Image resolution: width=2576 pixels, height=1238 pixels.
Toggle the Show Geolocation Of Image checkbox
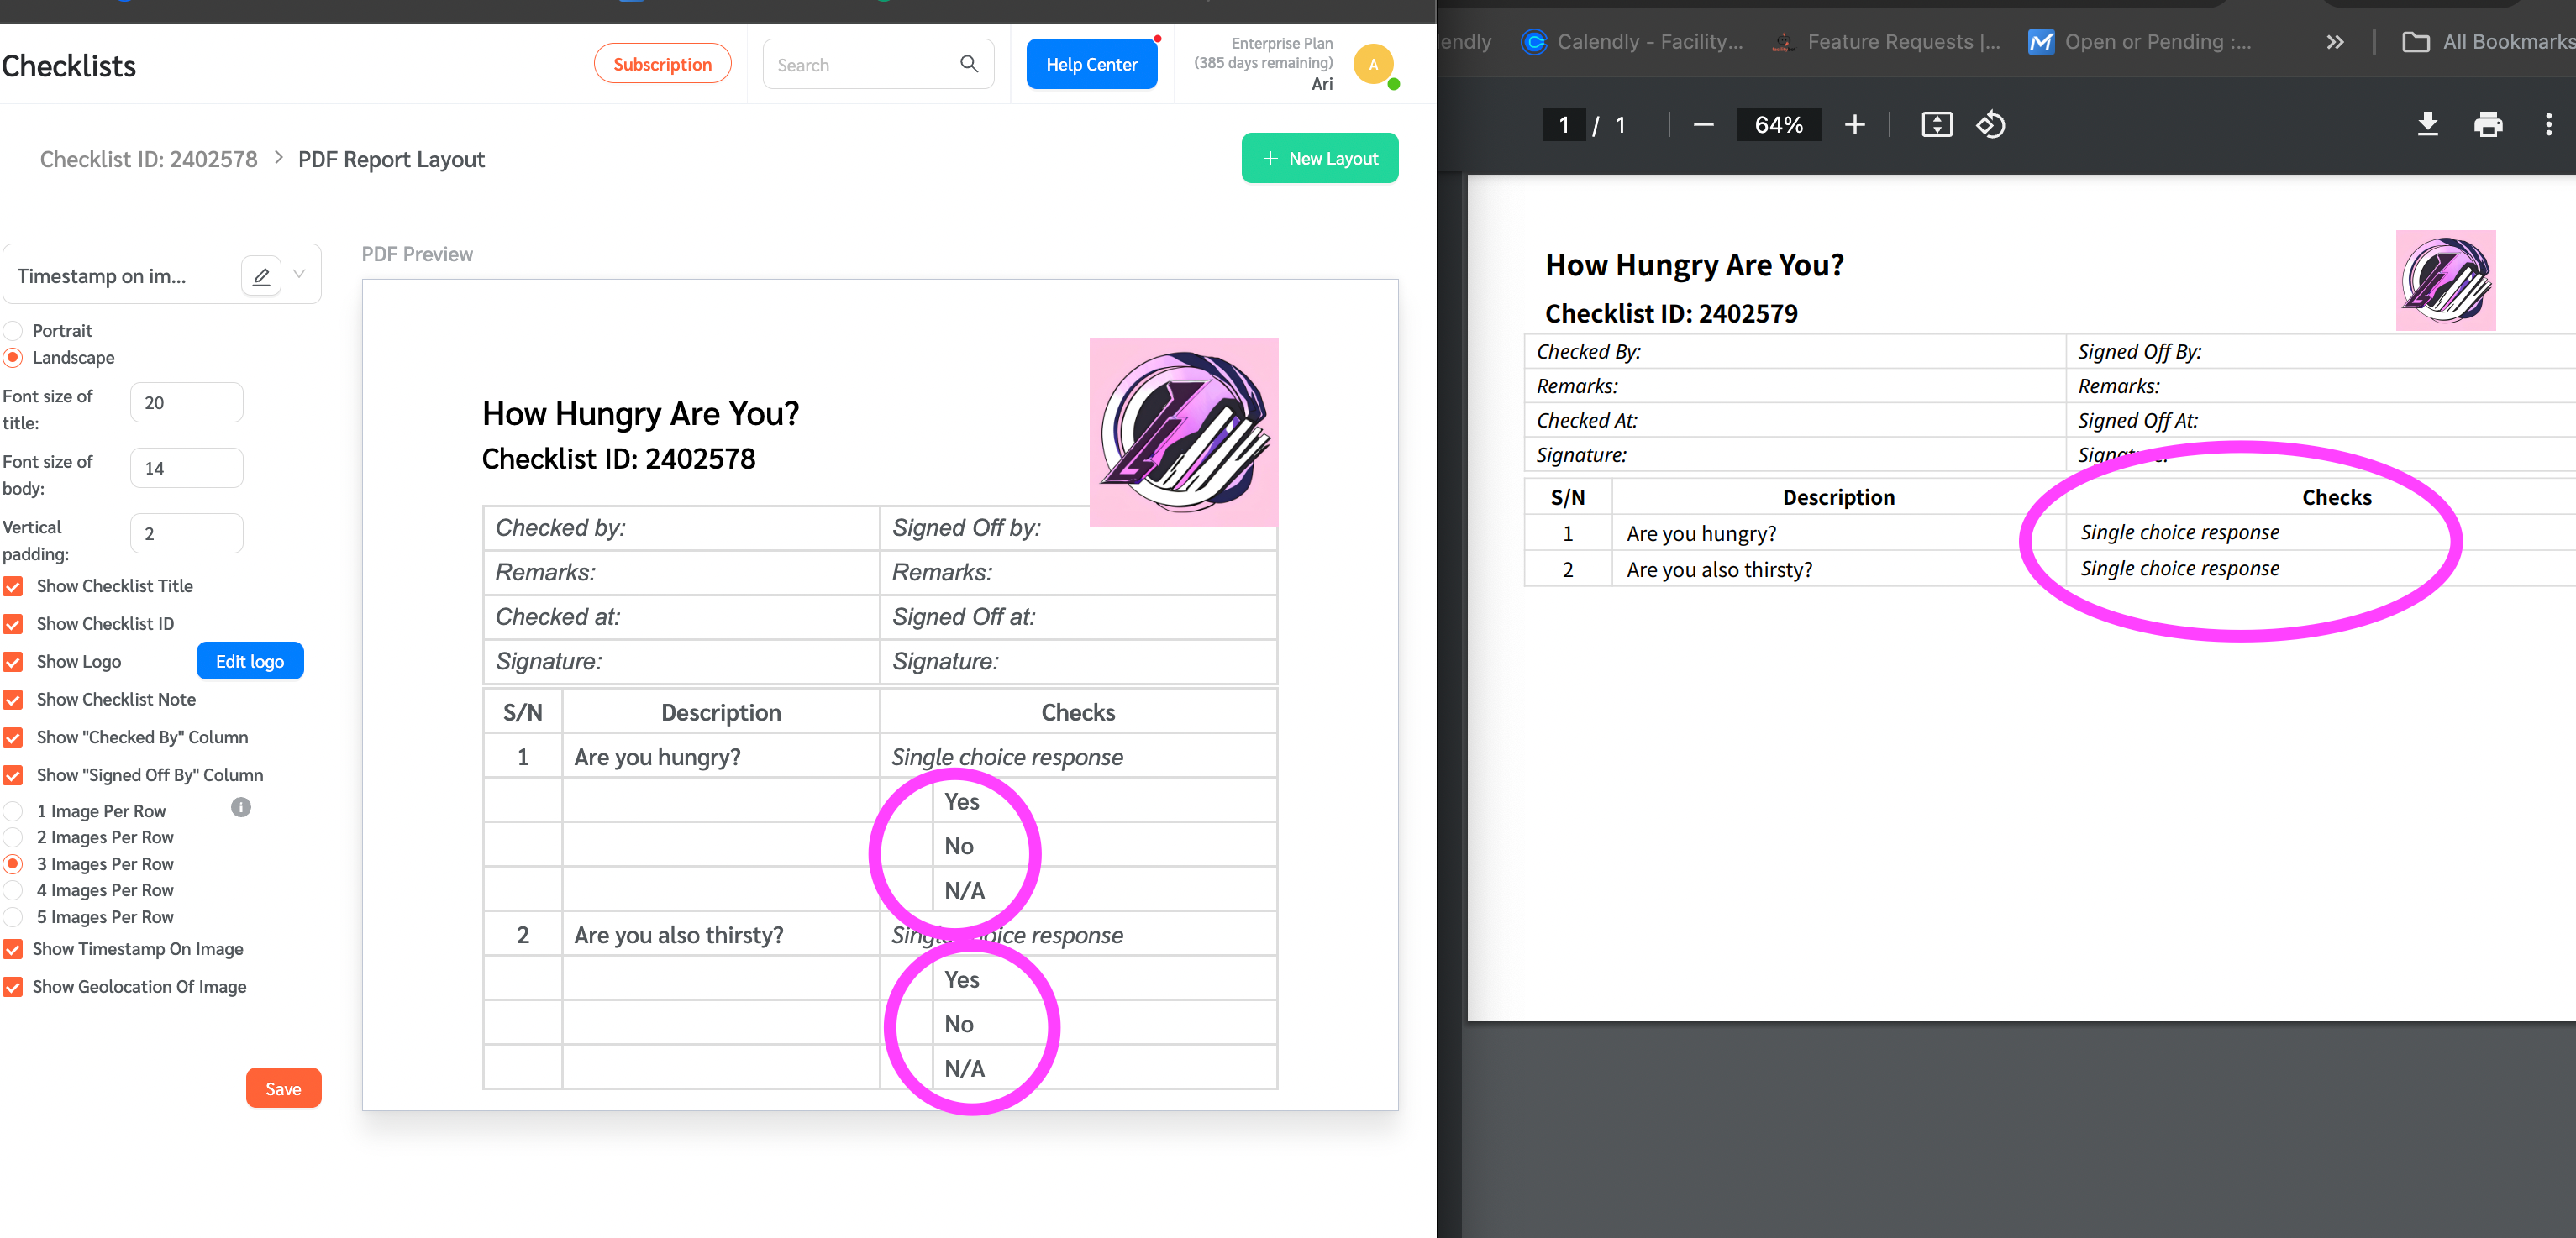tap(15, 987)
